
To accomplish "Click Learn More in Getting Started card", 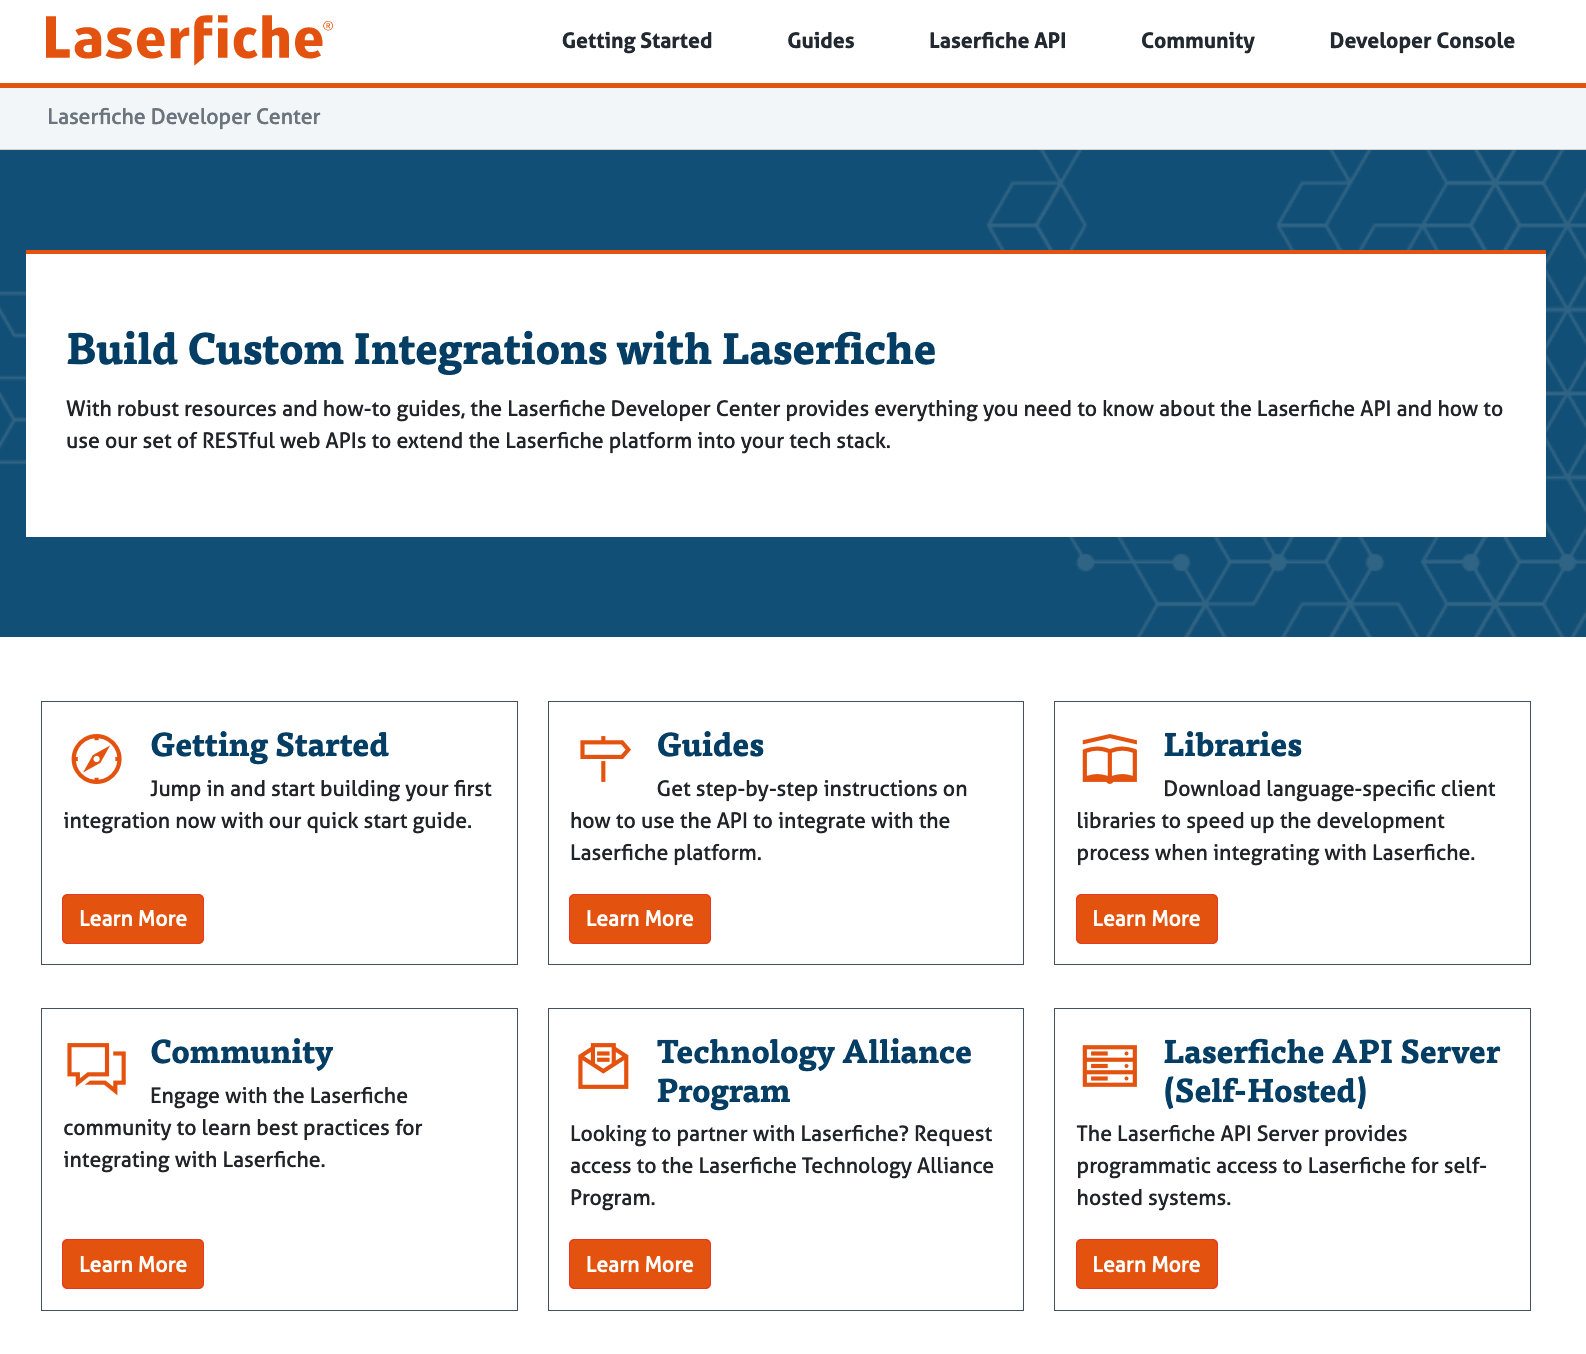I will pyautogui.click(x=133, y=919).
